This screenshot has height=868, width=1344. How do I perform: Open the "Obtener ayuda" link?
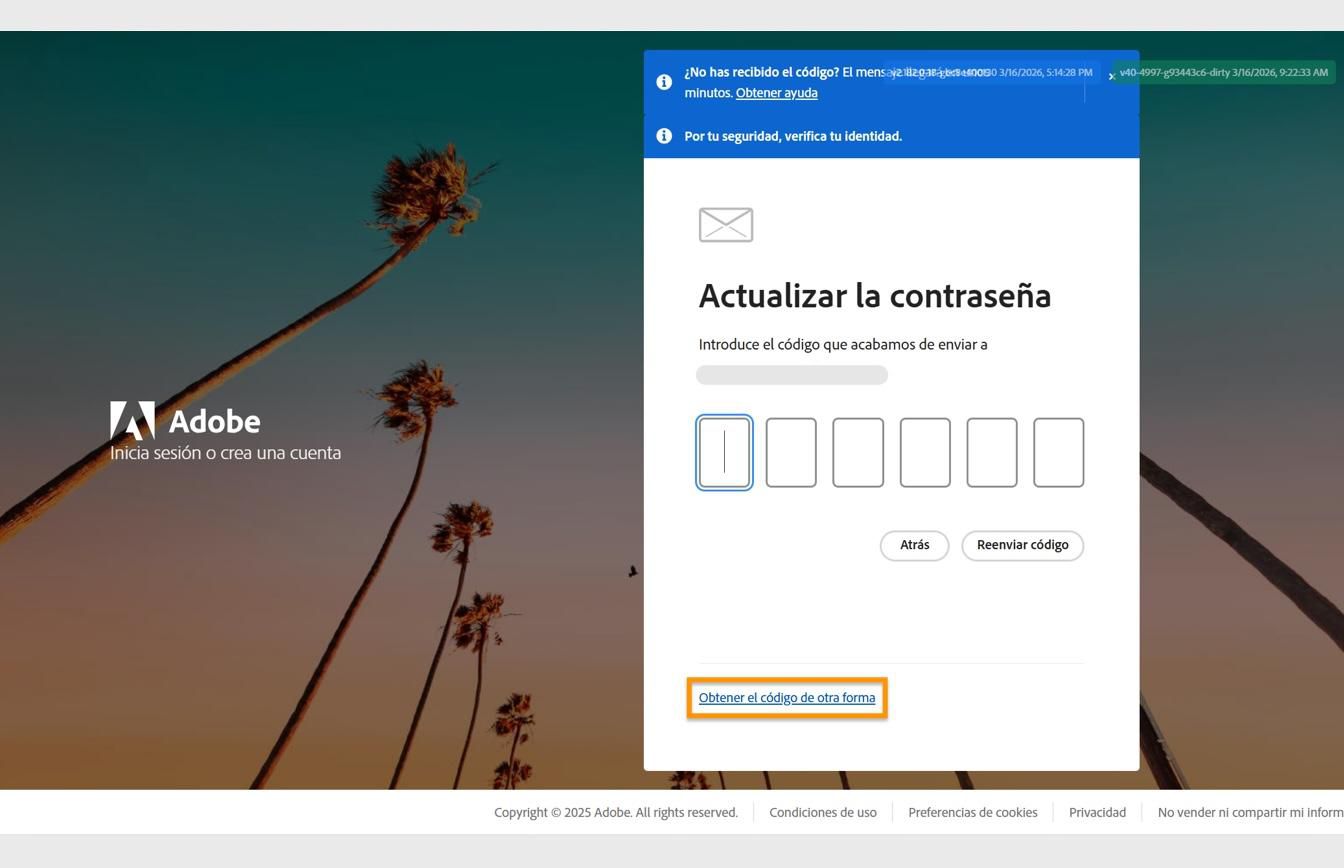(776, 92)
